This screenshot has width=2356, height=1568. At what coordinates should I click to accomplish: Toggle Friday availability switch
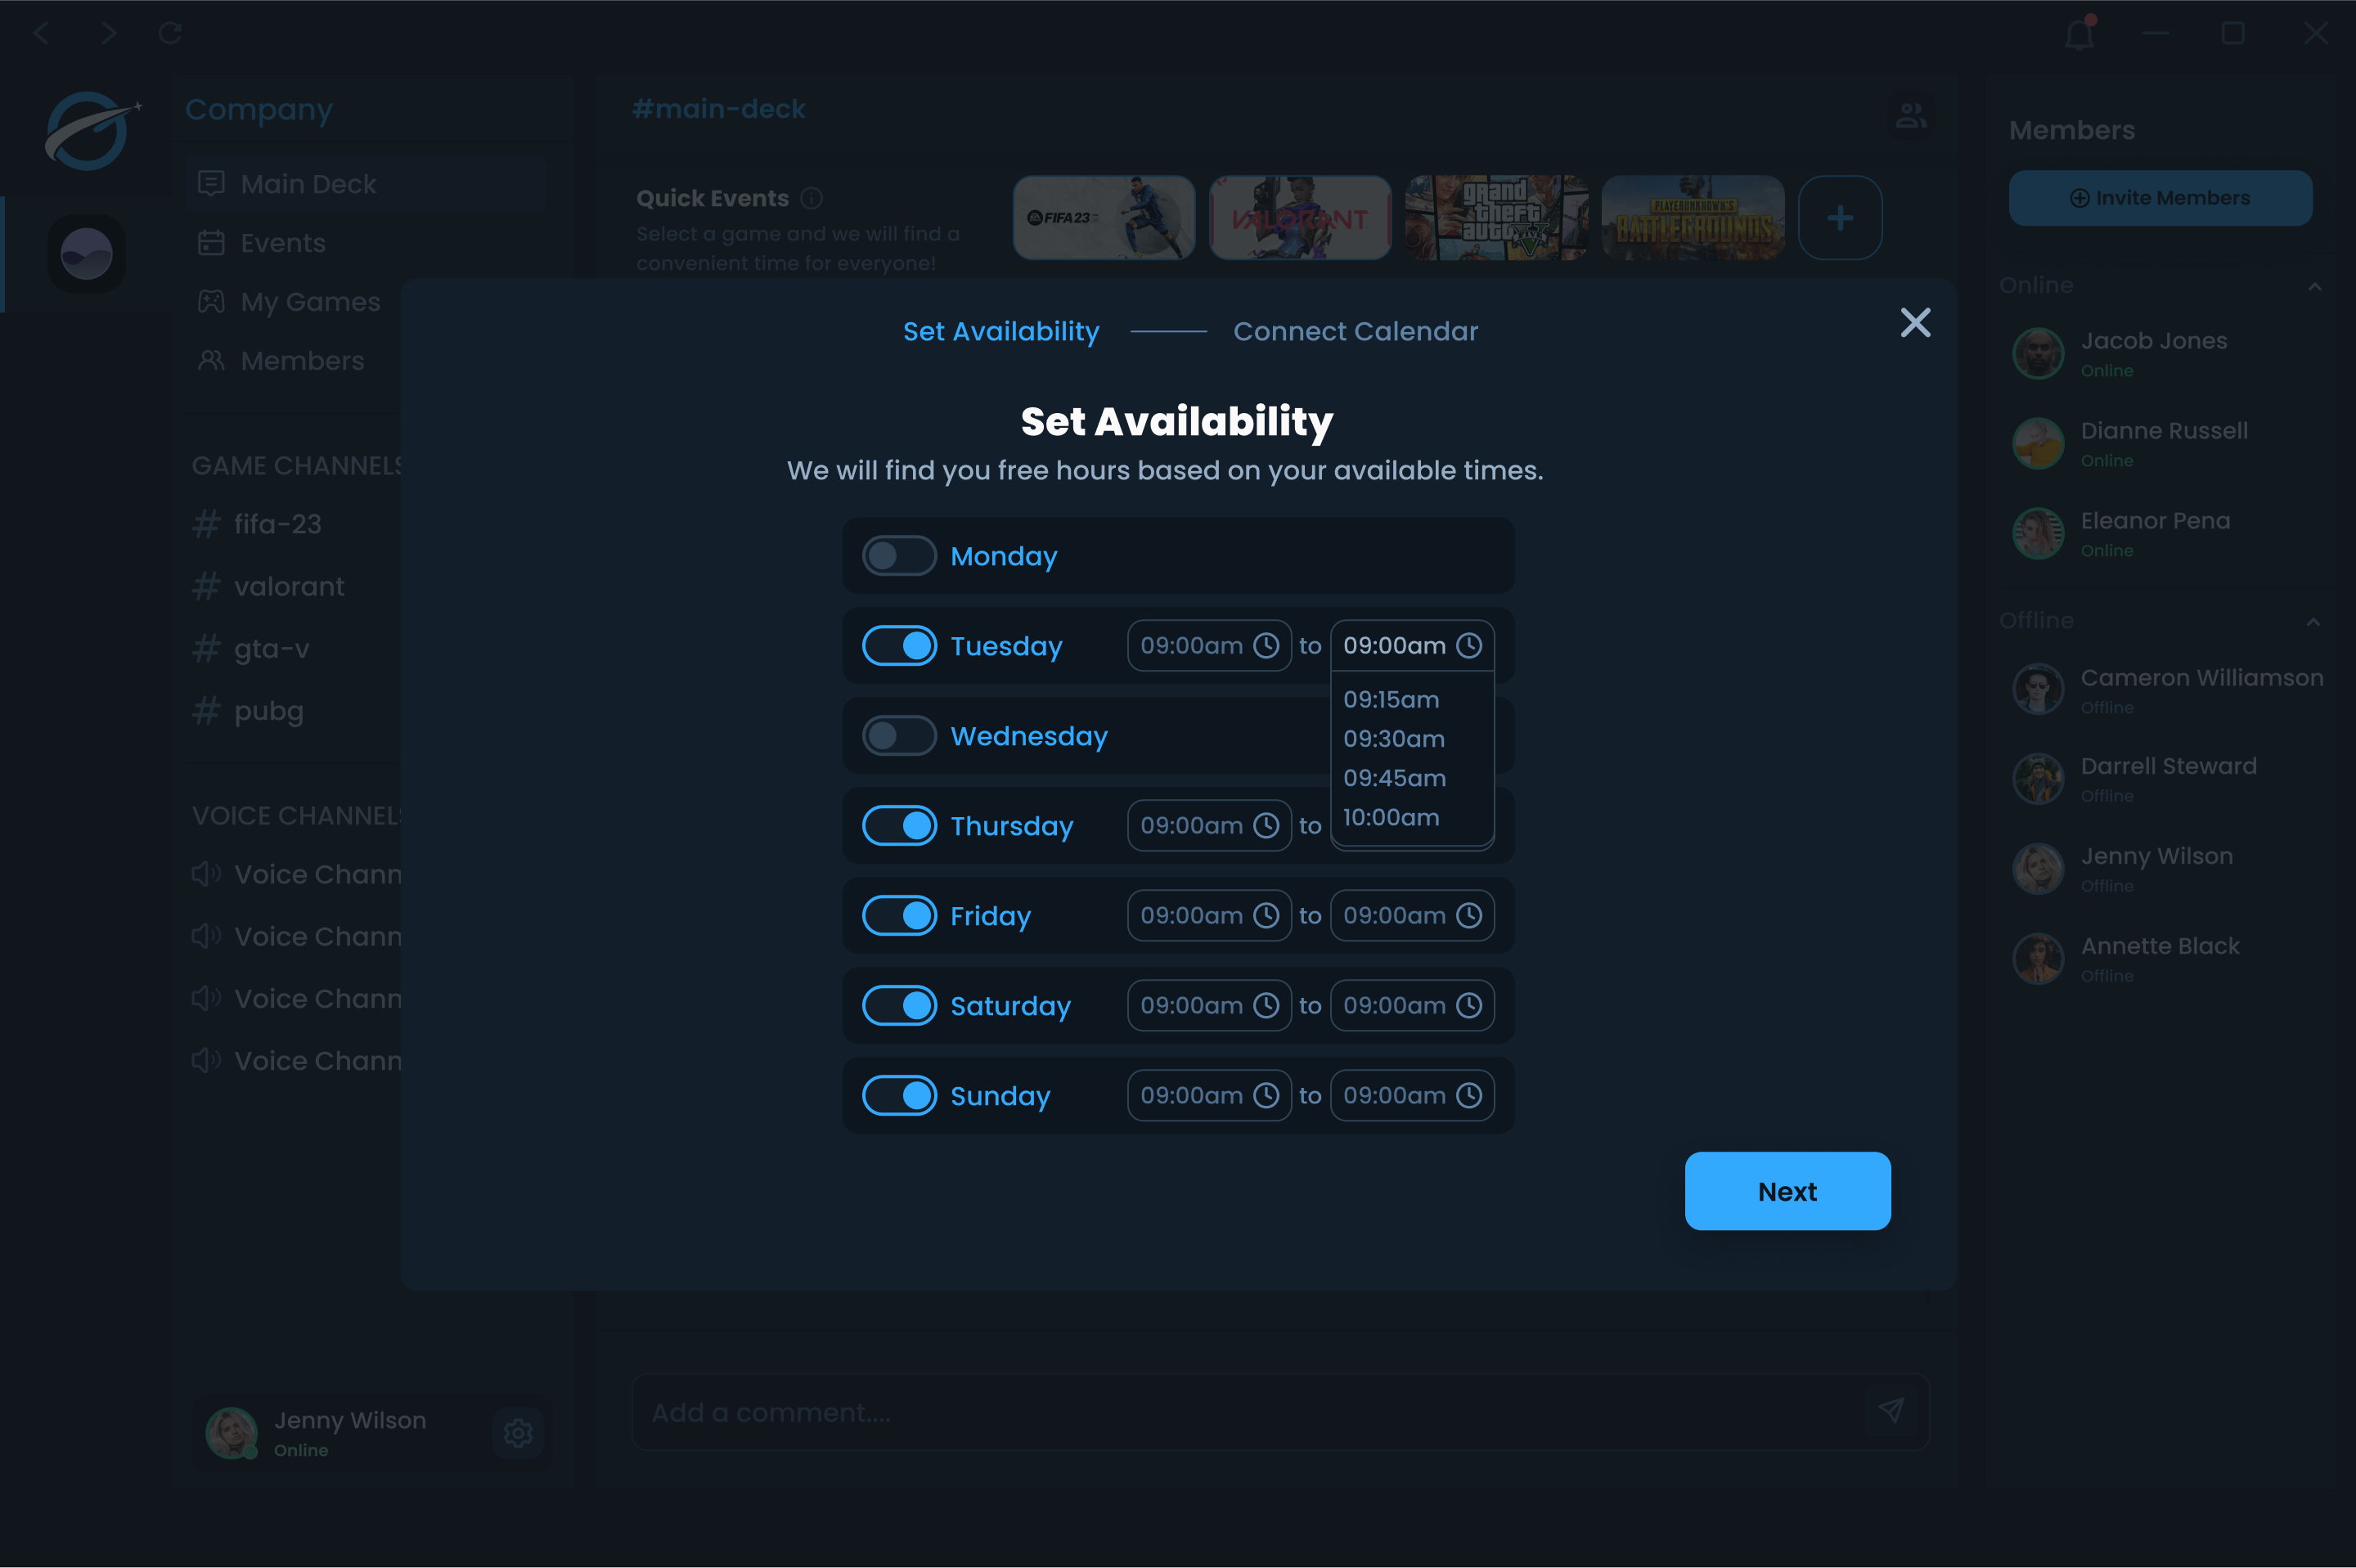[899, 916]
